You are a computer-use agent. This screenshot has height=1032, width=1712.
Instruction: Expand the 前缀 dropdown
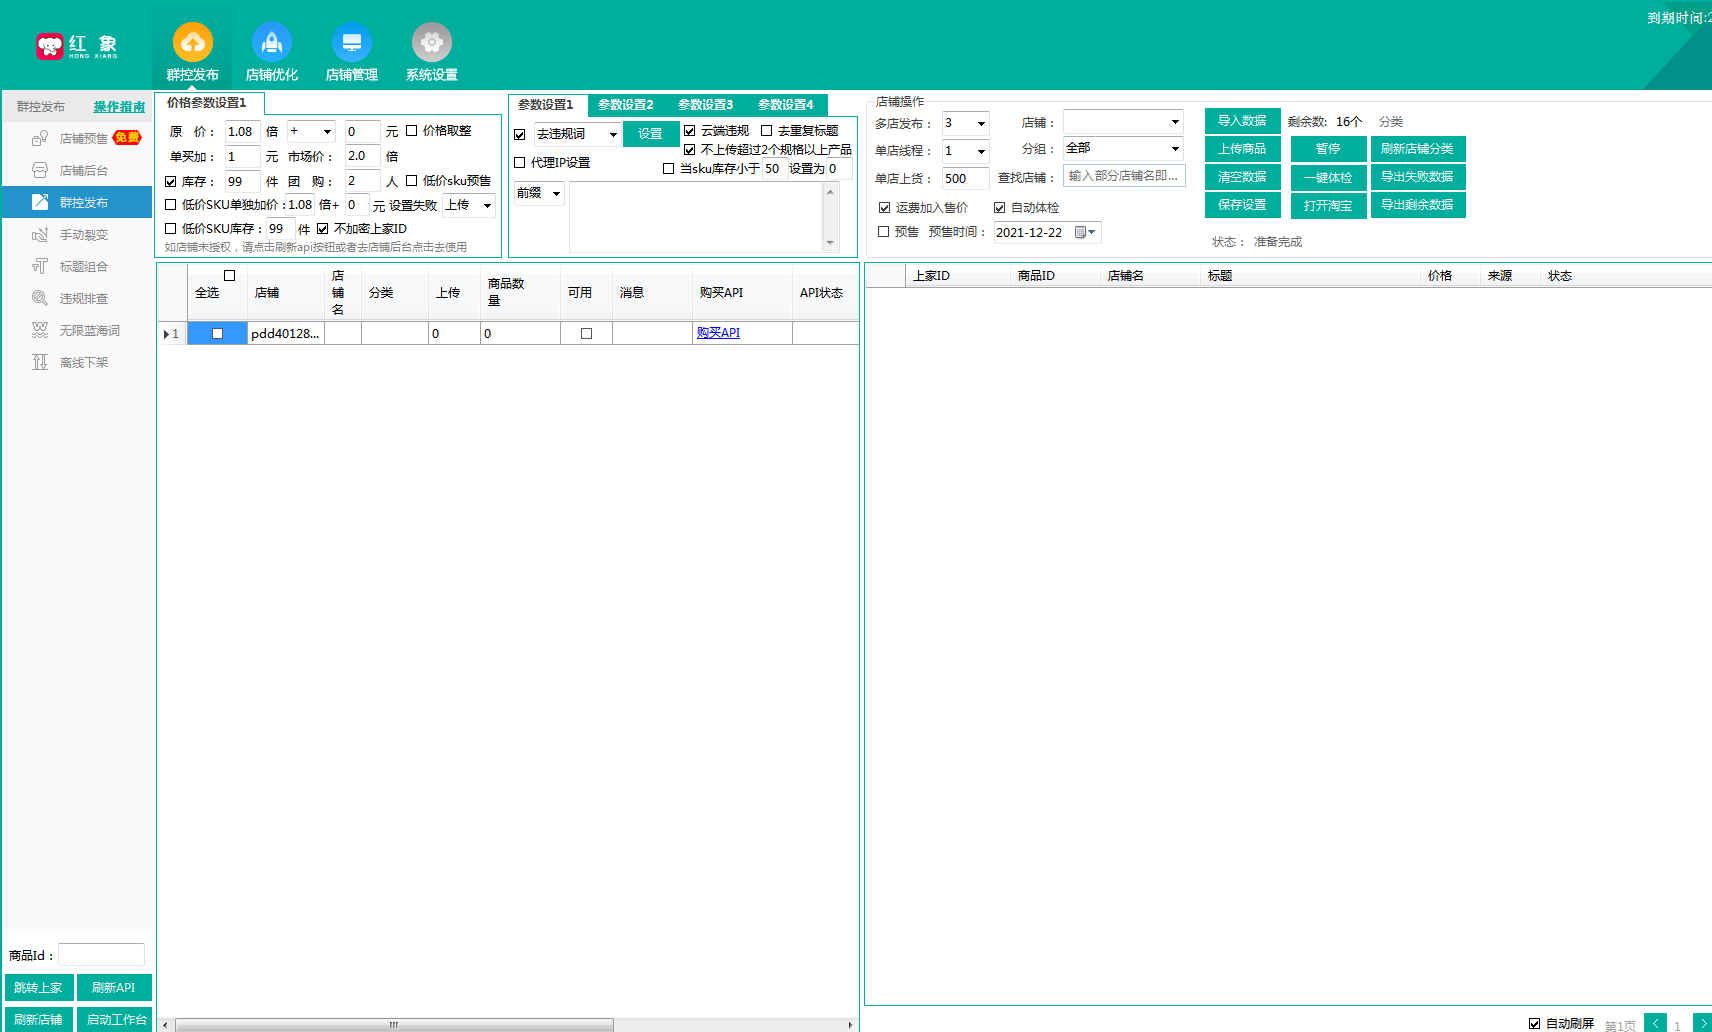point(556,193)
